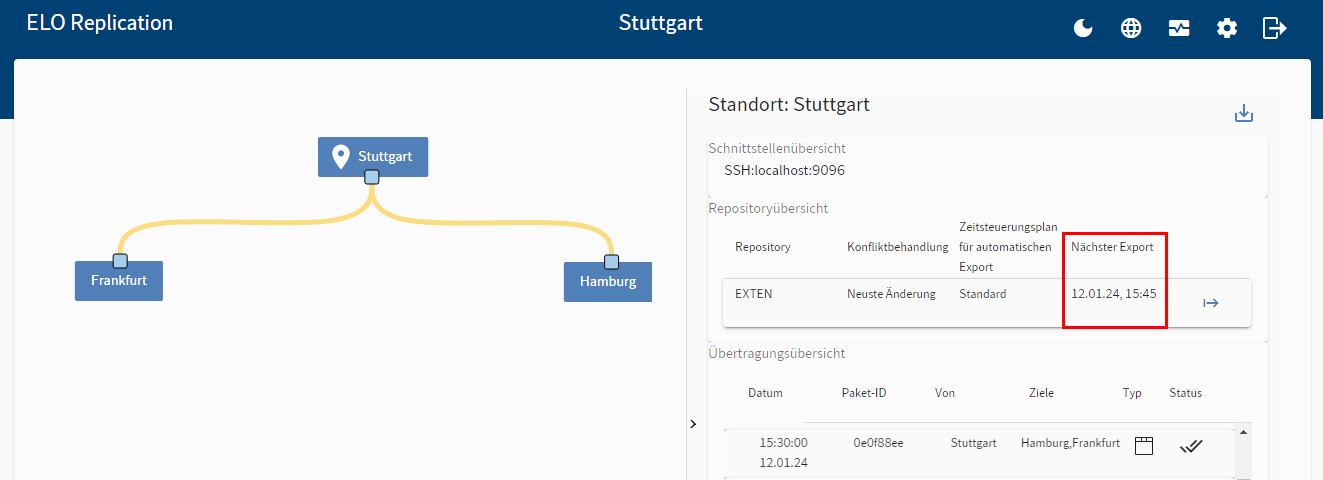Sort by the Paket-ID column header
Screen dimensions: 1323x480
click(x=863, y=393)
